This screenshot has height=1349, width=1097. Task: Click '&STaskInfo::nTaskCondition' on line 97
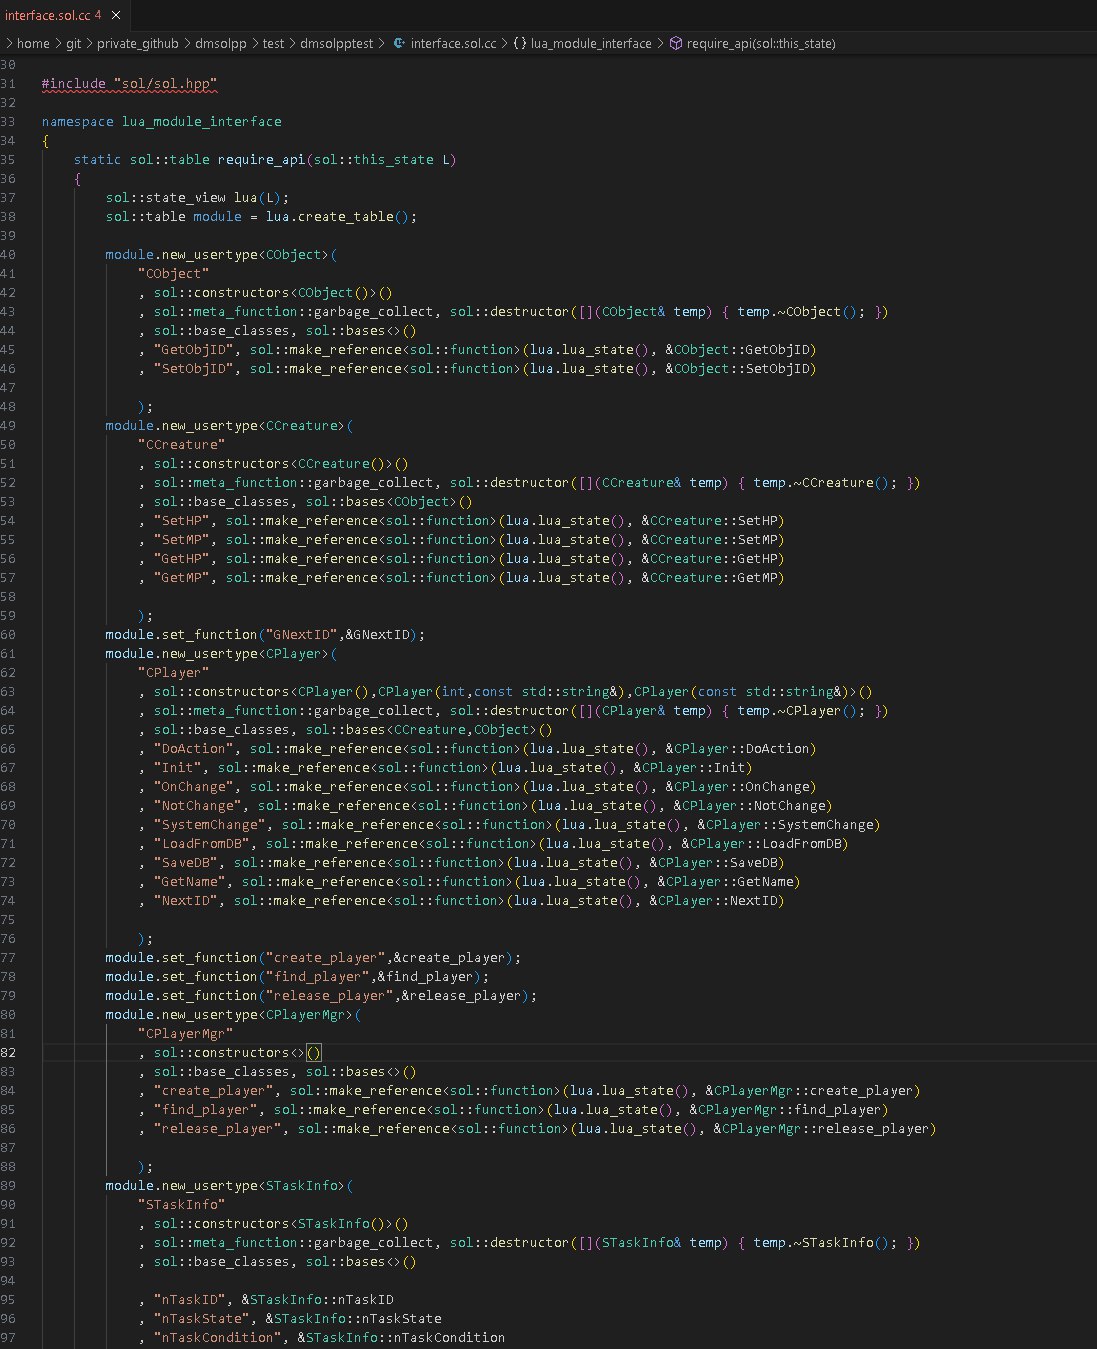pos(401,1337)
